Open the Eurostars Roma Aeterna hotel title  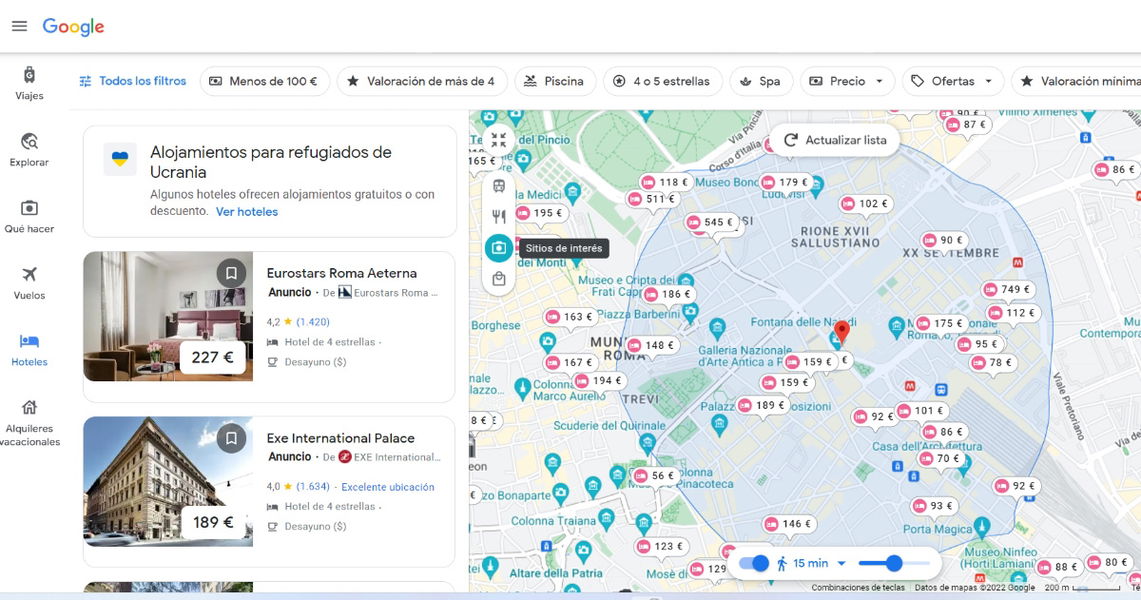click(x=342, y=273)
